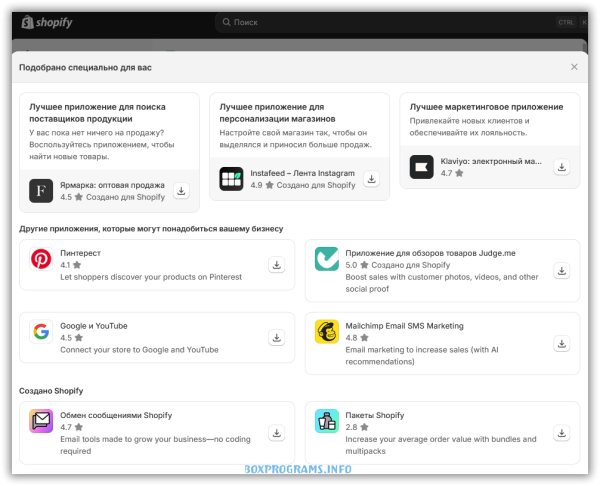Close the Подобрано специально для вас dialog
Screen dimensions: 600x486
point(574,67)
